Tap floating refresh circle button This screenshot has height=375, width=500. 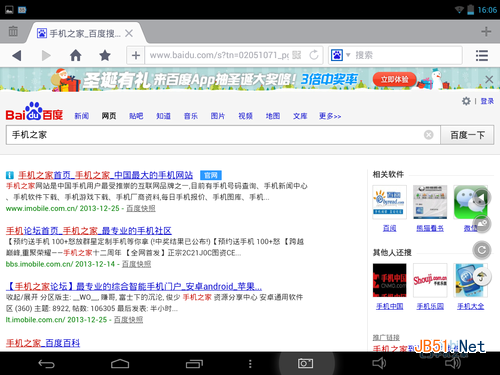point(482,250)
